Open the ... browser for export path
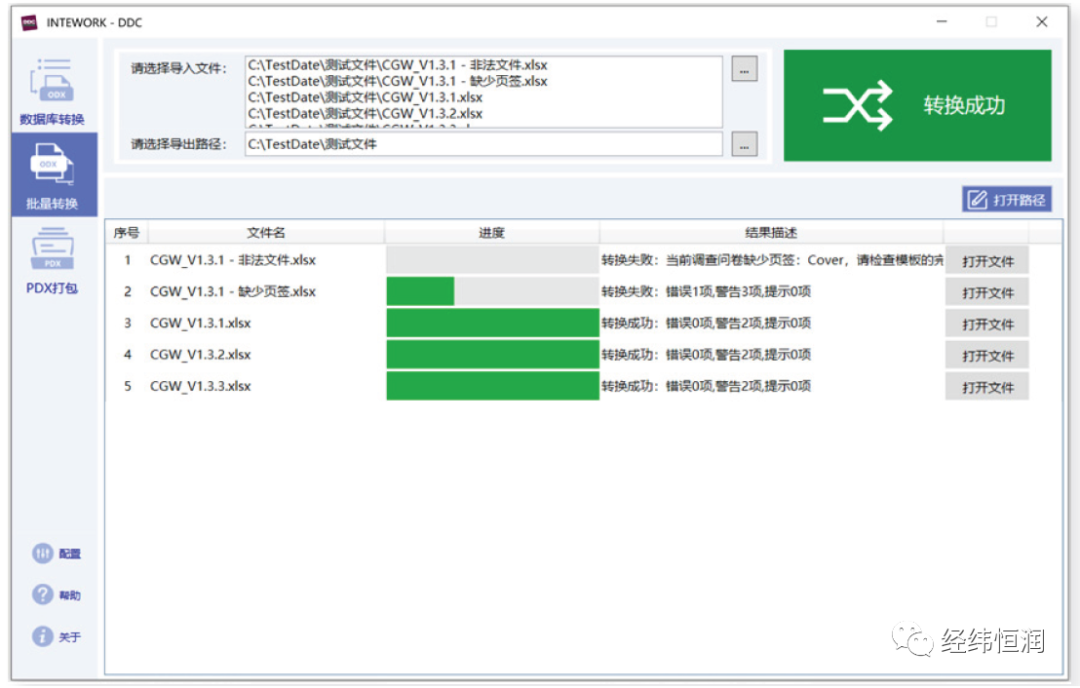 744,144
